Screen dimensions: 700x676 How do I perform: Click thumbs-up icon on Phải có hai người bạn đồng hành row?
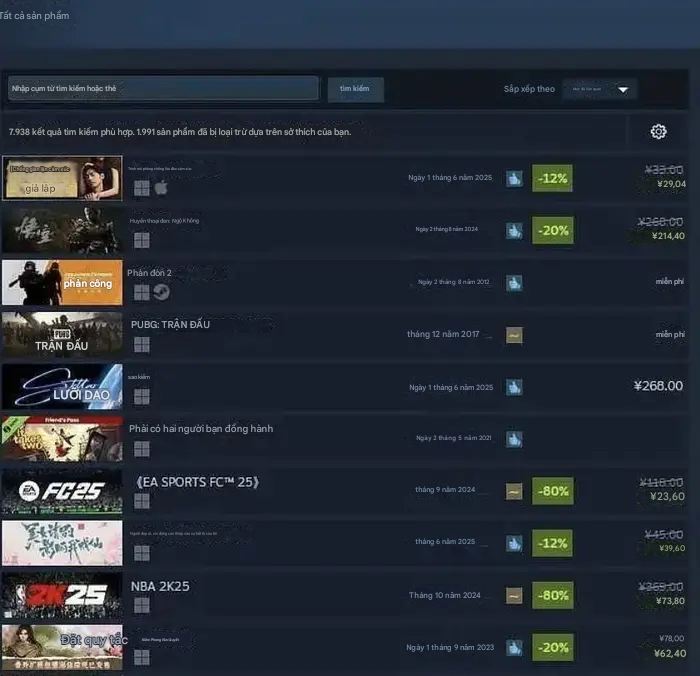coord(514,439)
